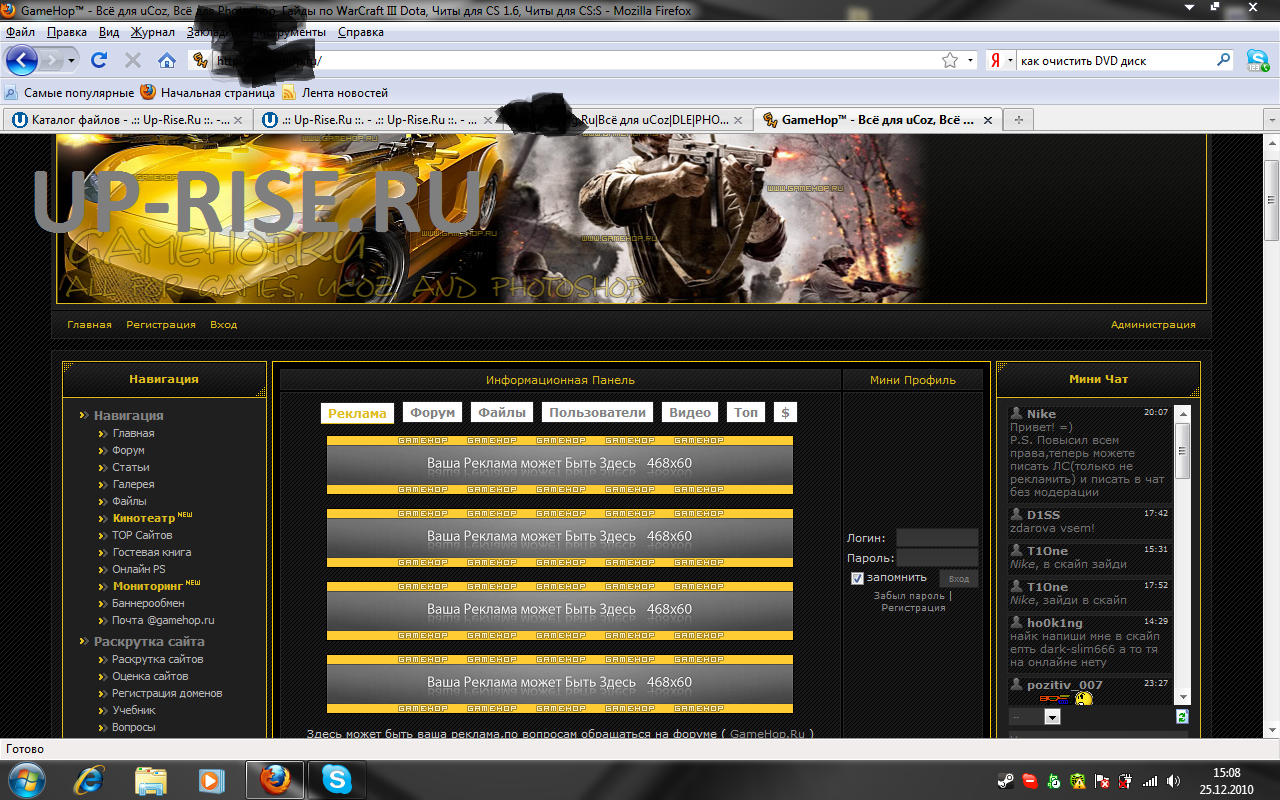Go back with the Firefox back arrow
Viewport: 1280px width, 800px height.
(22, 60)
